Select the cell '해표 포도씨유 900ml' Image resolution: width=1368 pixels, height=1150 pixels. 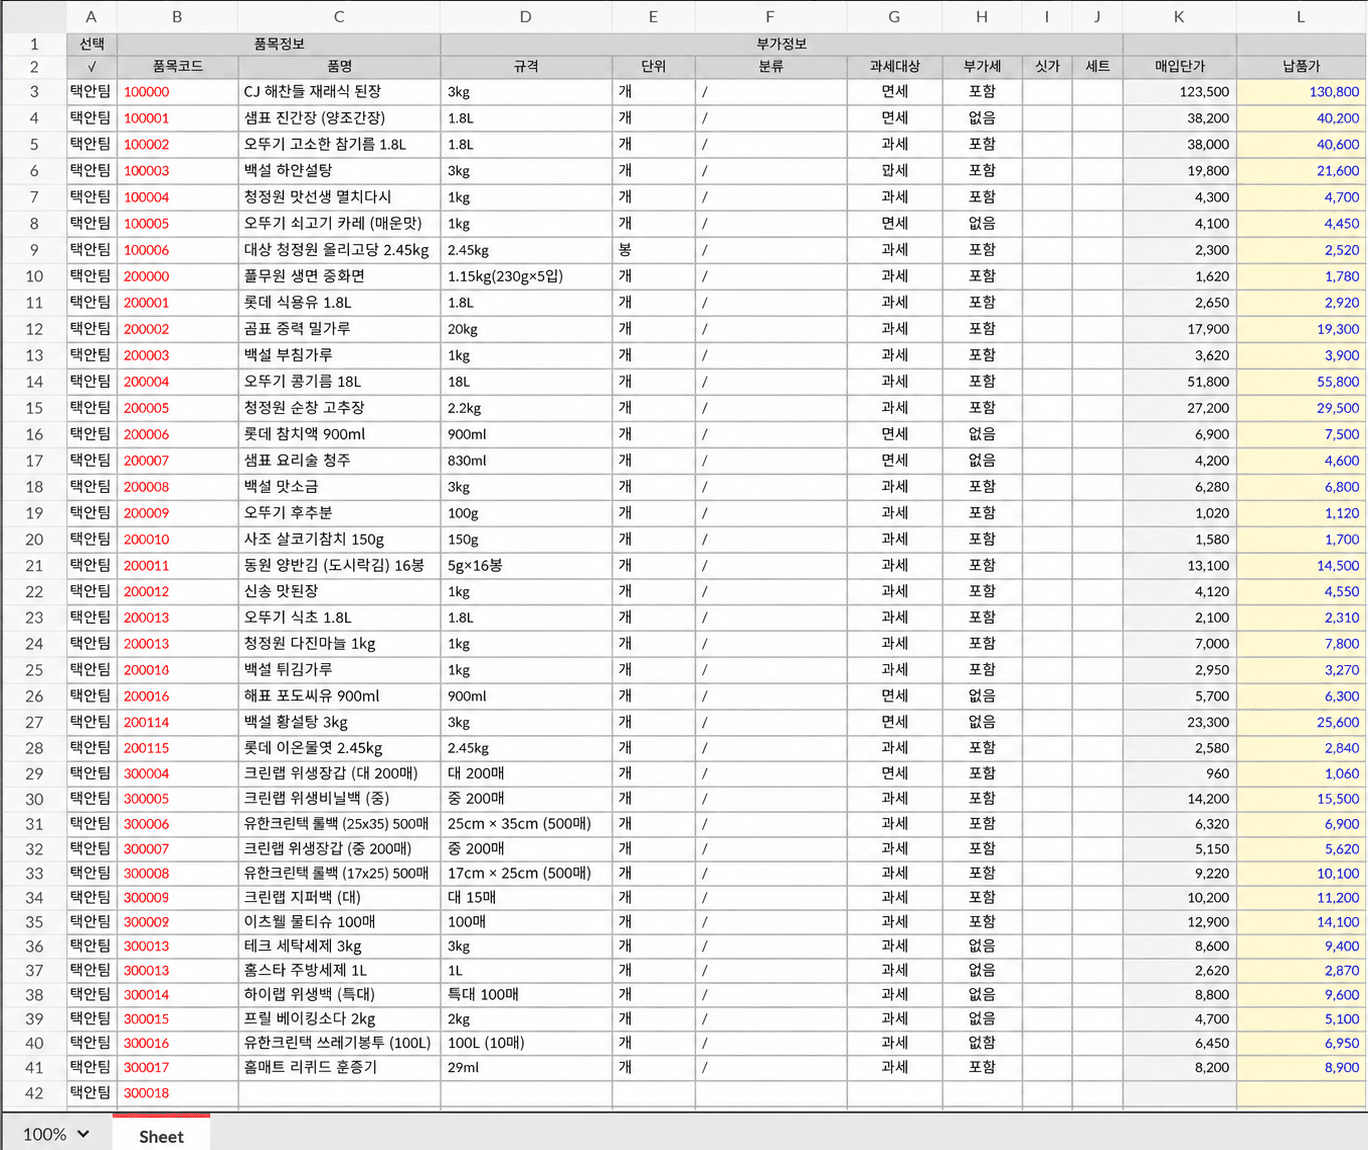(339, 696)
